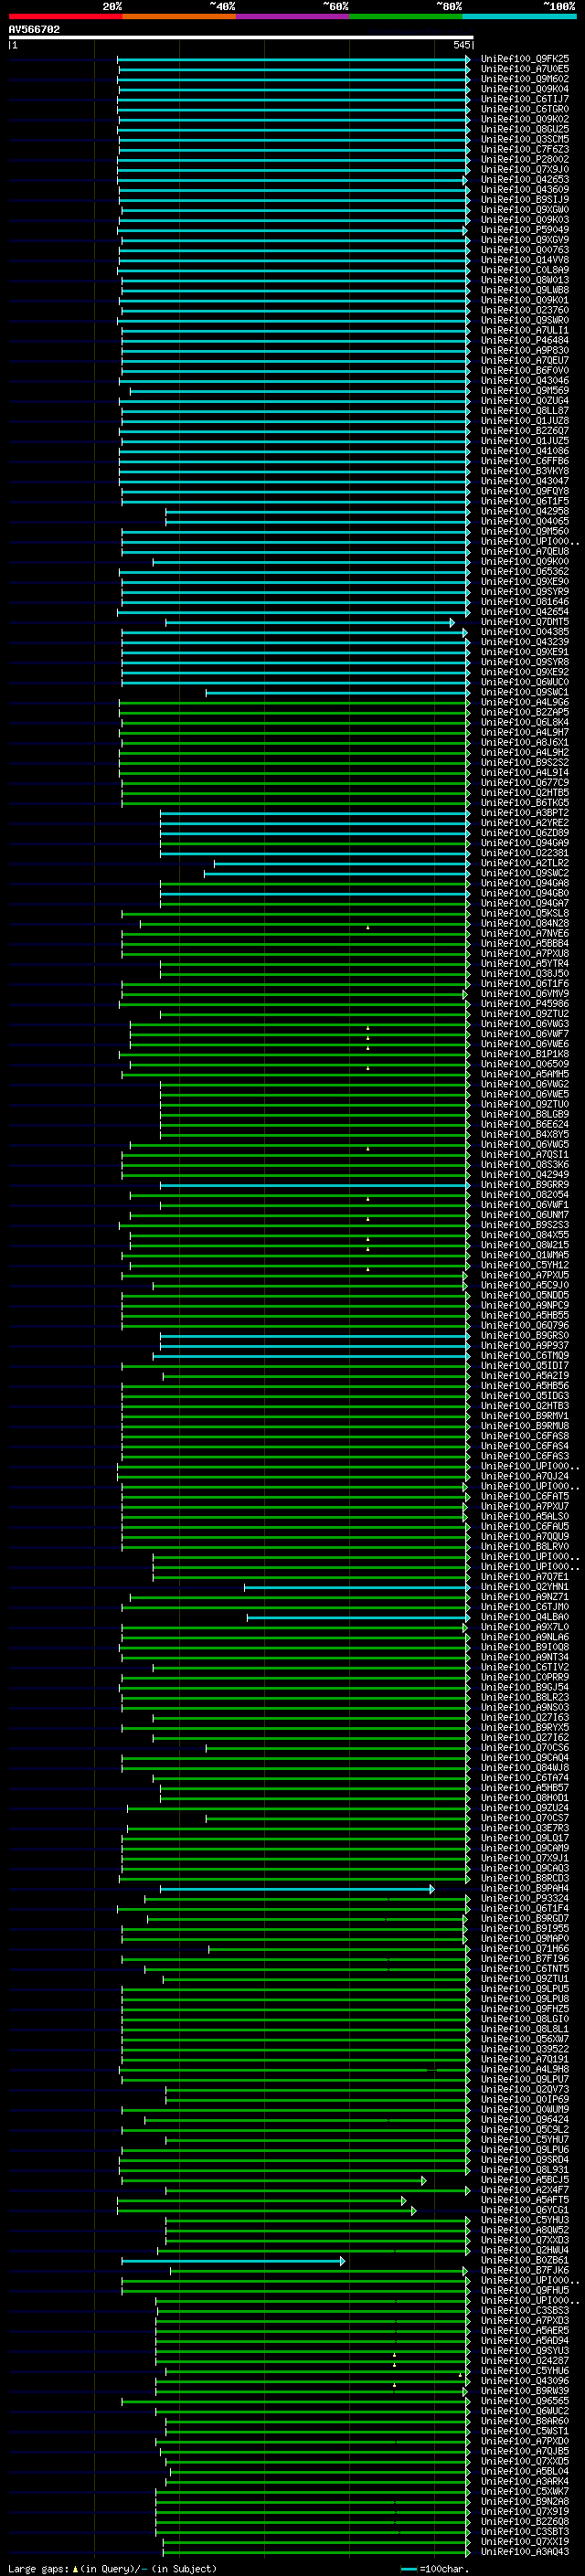Select the UniRef100_B8RCD3 label
Screen dimensions: 585x2576
click(525, 1878)
